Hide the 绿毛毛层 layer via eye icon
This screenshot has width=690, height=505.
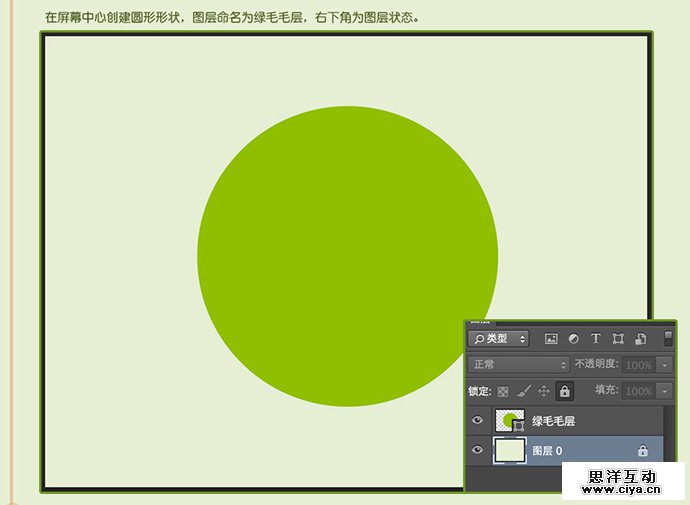click(477, 421)
